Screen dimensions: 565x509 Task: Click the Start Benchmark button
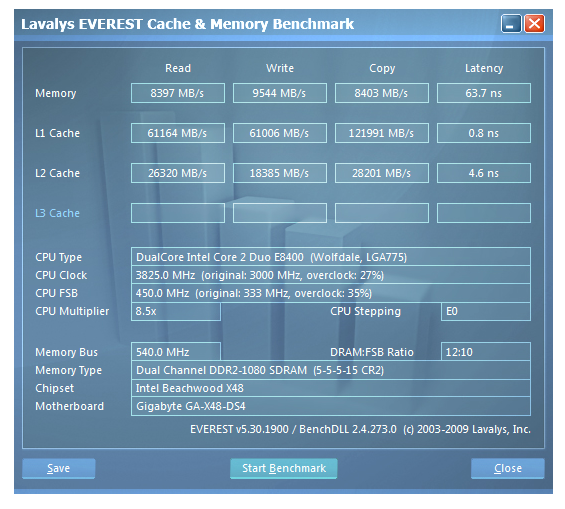point(284,468)
